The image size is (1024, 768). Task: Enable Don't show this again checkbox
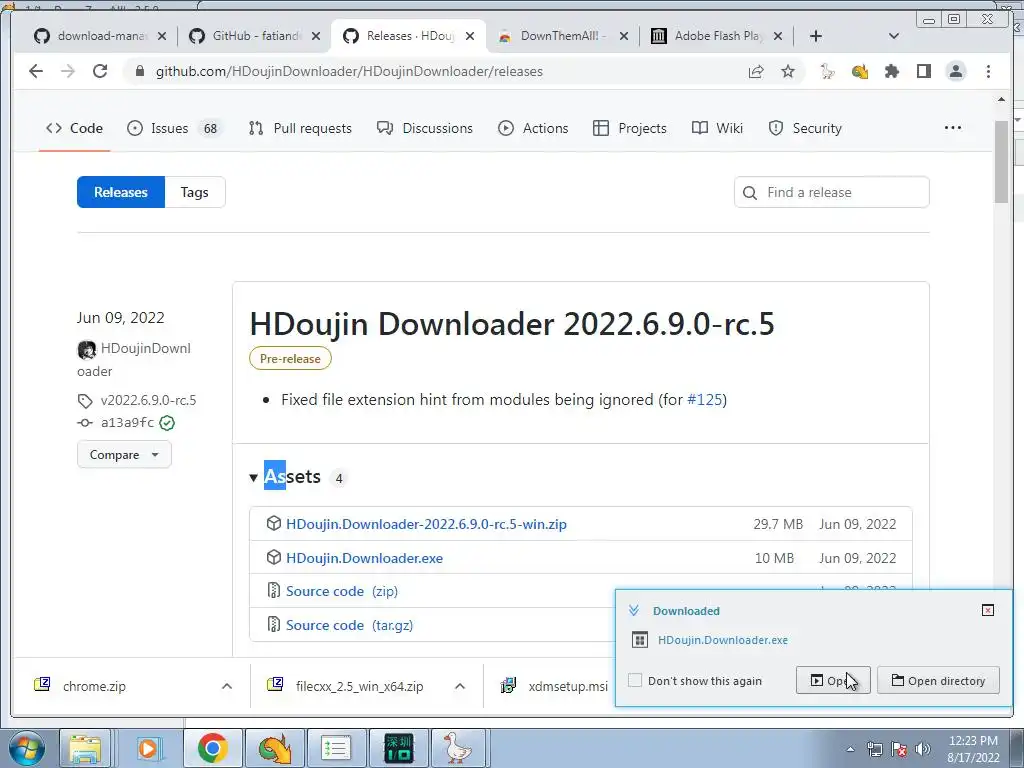(x=635, y=680)
